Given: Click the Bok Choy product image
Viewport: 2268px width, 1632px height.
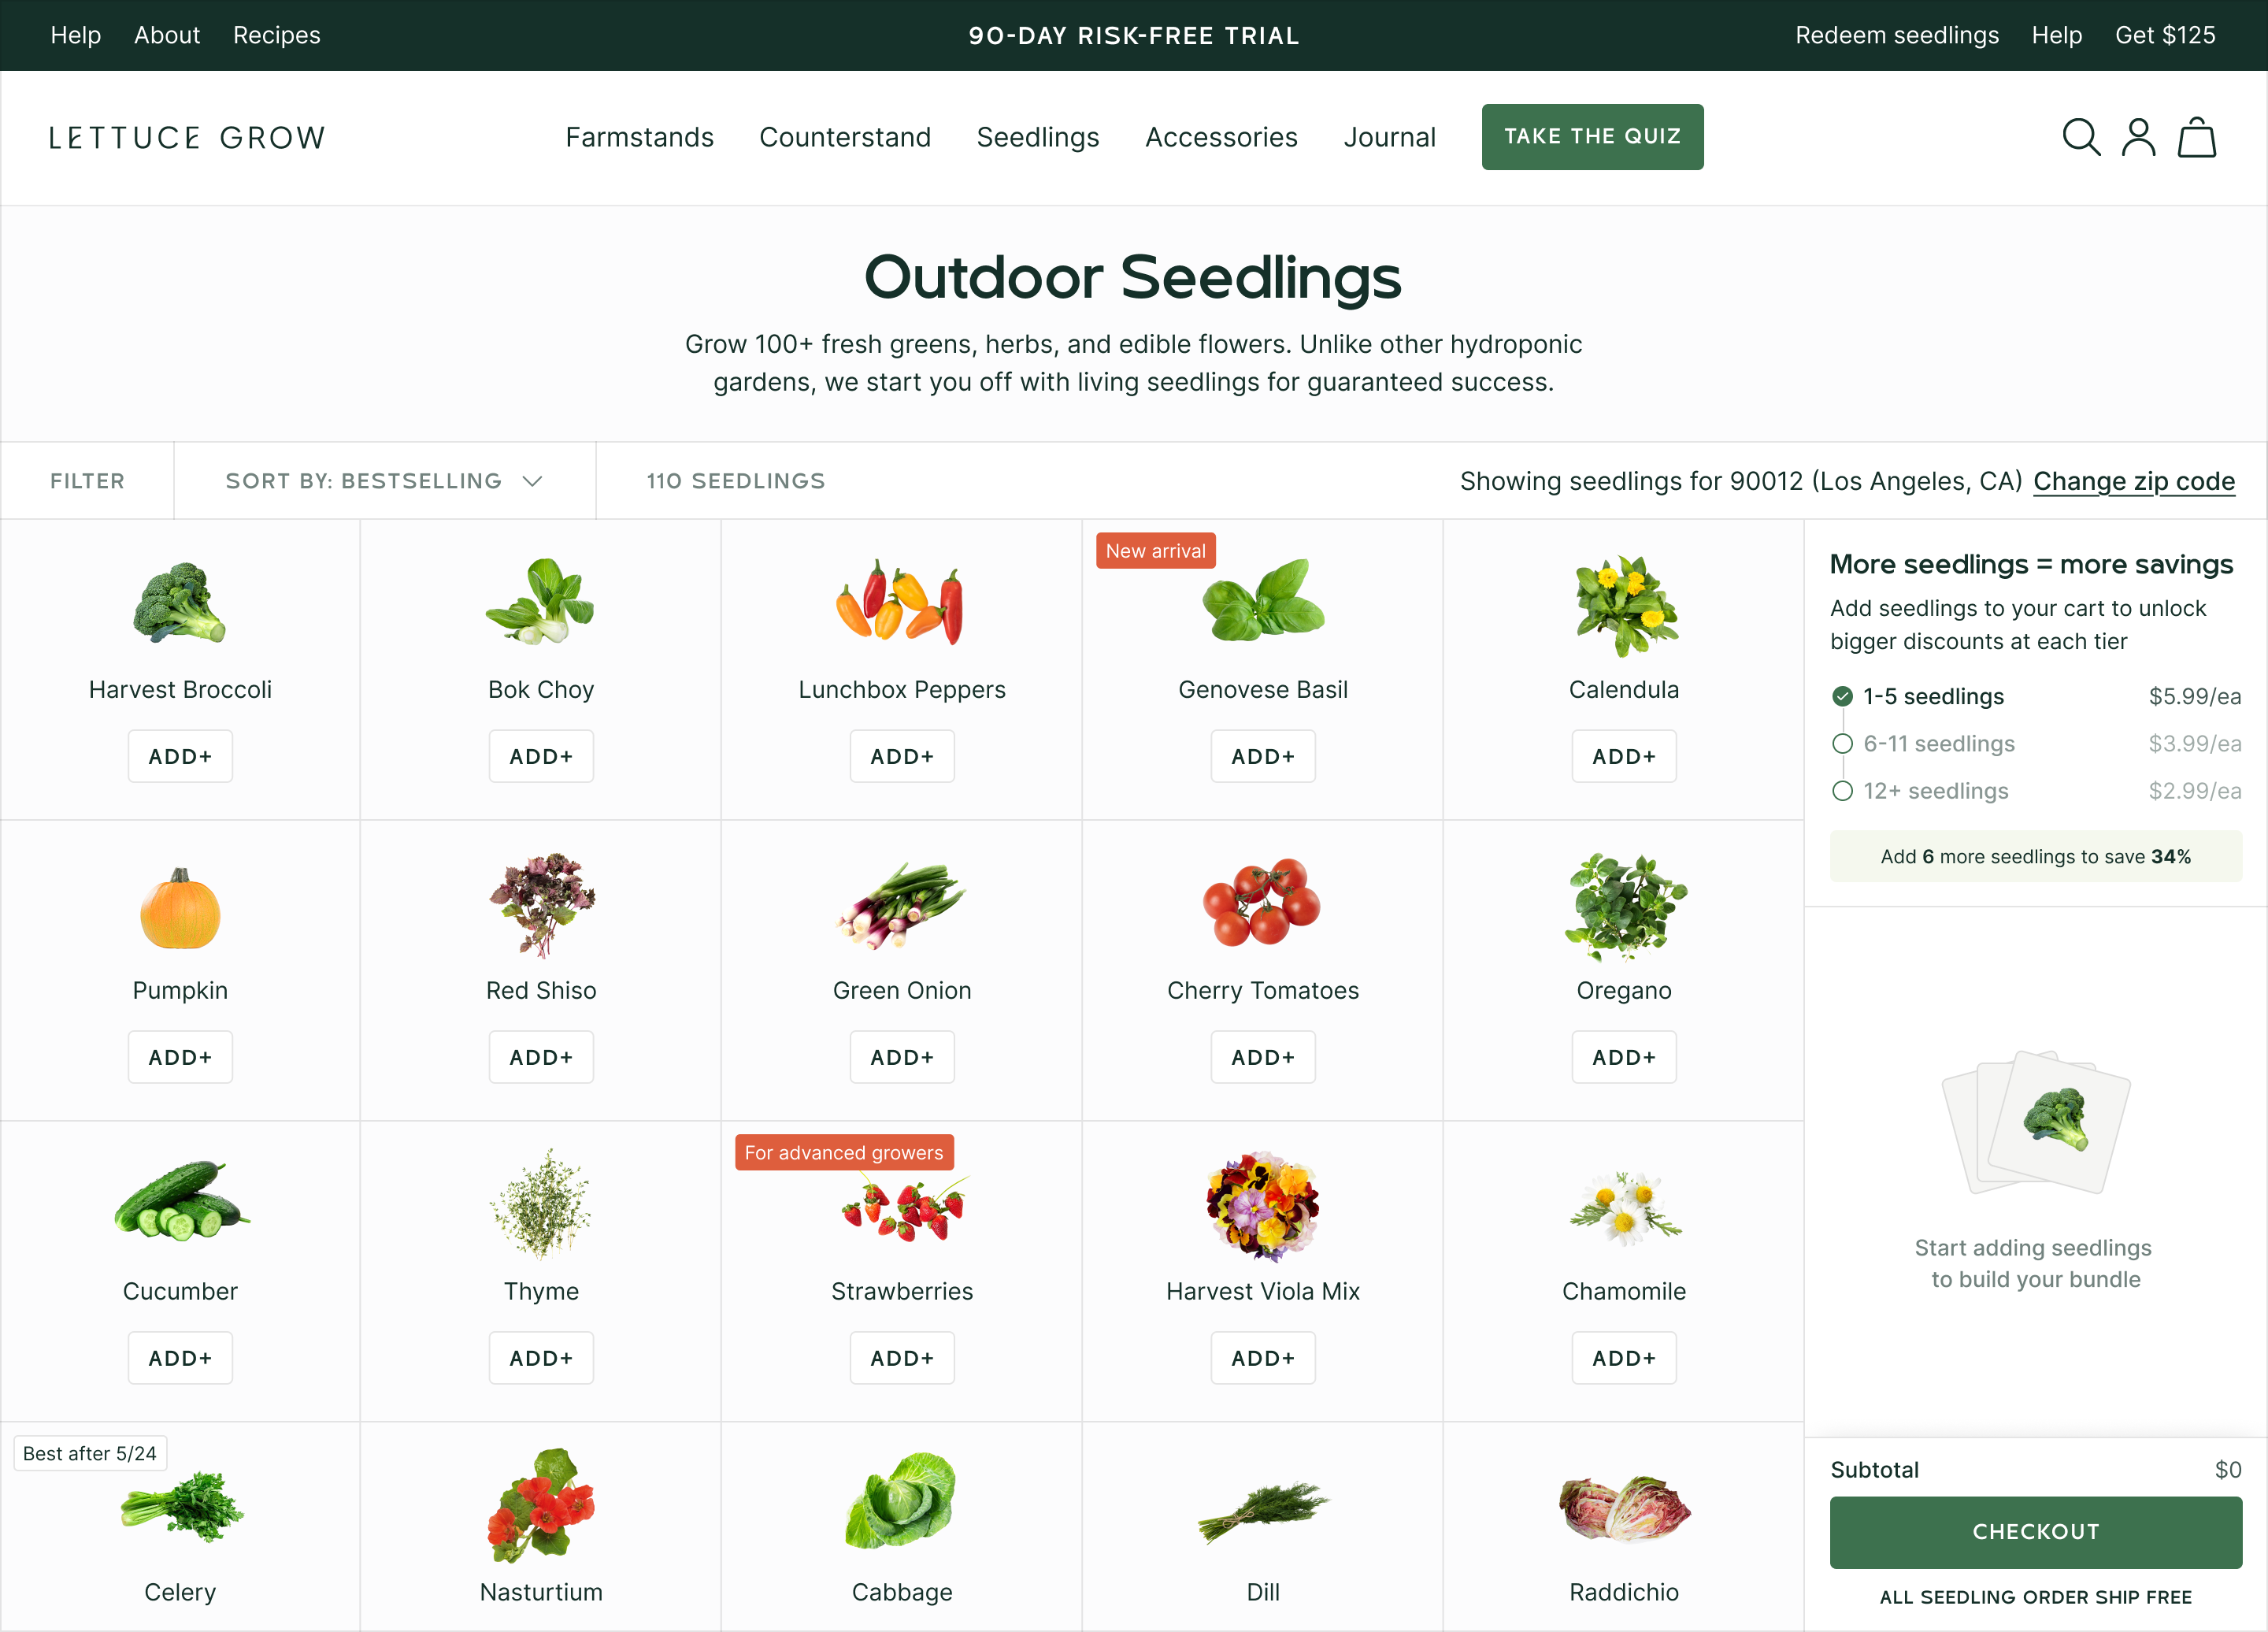Looking at the screenshot, I should tap(541, 601).
